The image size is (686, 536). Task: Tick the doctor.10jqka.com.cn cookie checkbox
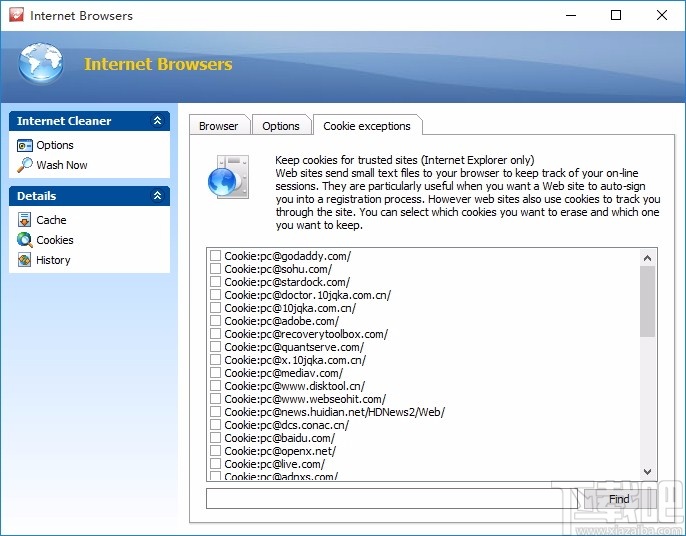(x=215, y=294)
